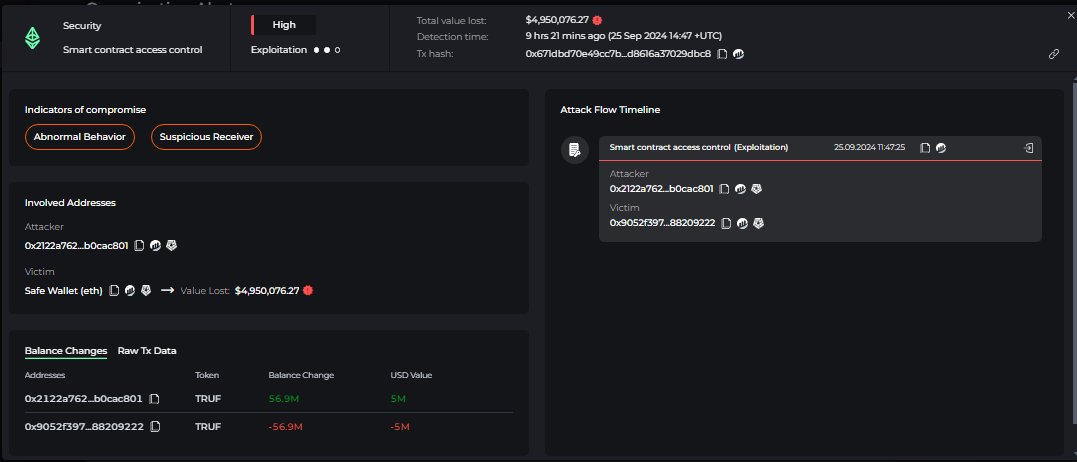Click Attacker address 0x2122a762 in timeline card
Screen dimensions: 1077x462
click(x=661, y=189)
